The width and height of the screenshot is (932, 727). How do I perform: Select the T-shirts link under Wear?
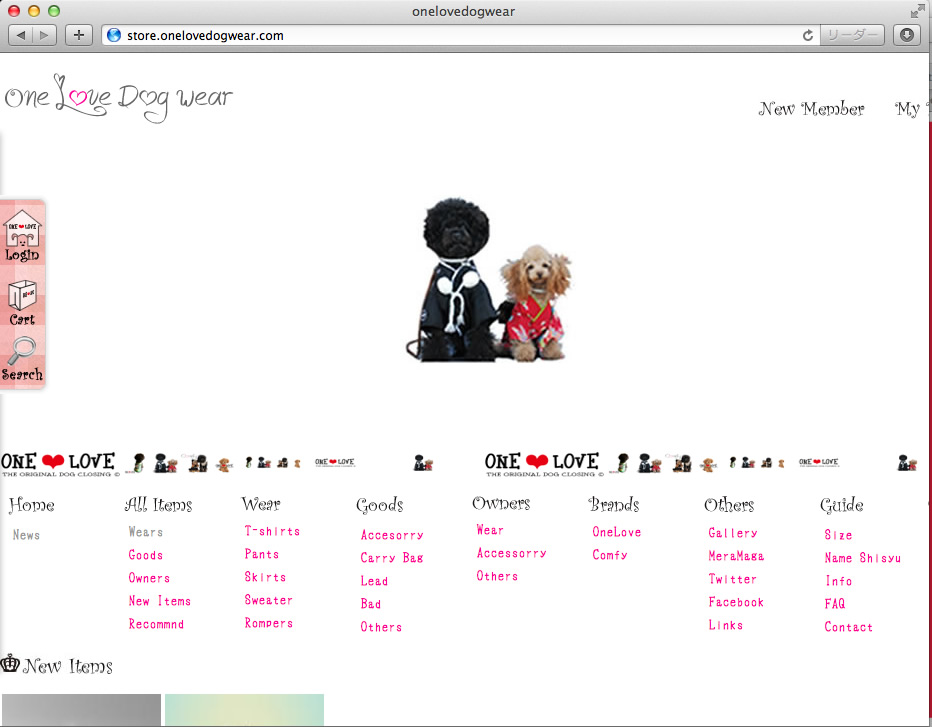(x=272, y=531)
